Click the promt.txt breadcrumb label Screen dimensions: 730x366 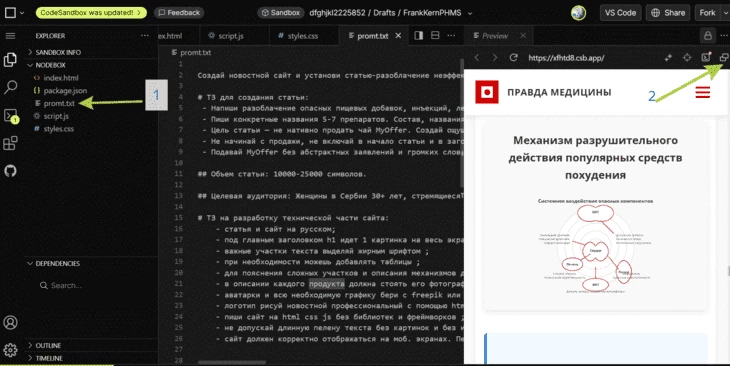point(196,53)
